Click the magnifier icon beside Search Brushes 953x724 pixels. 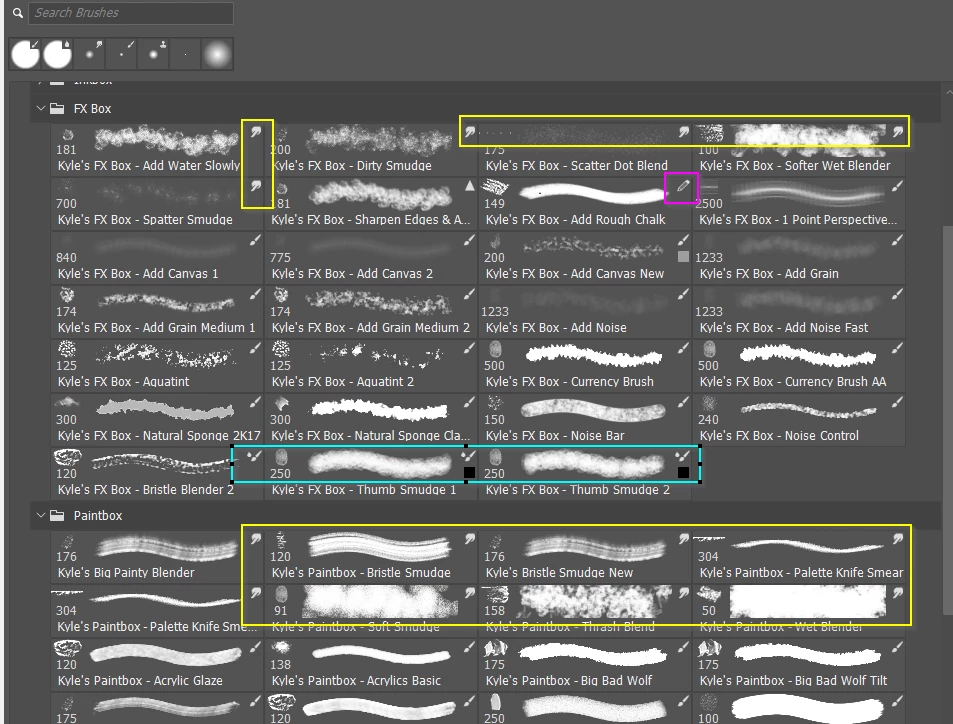[18, 13]
